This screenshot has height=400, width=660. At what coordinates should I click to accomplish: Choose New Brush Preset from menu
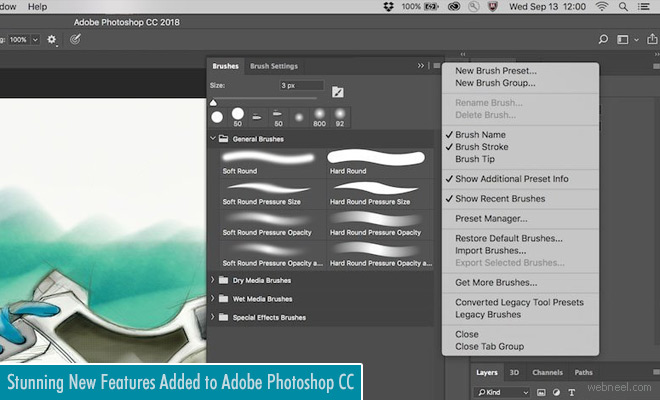click(496, 71)
